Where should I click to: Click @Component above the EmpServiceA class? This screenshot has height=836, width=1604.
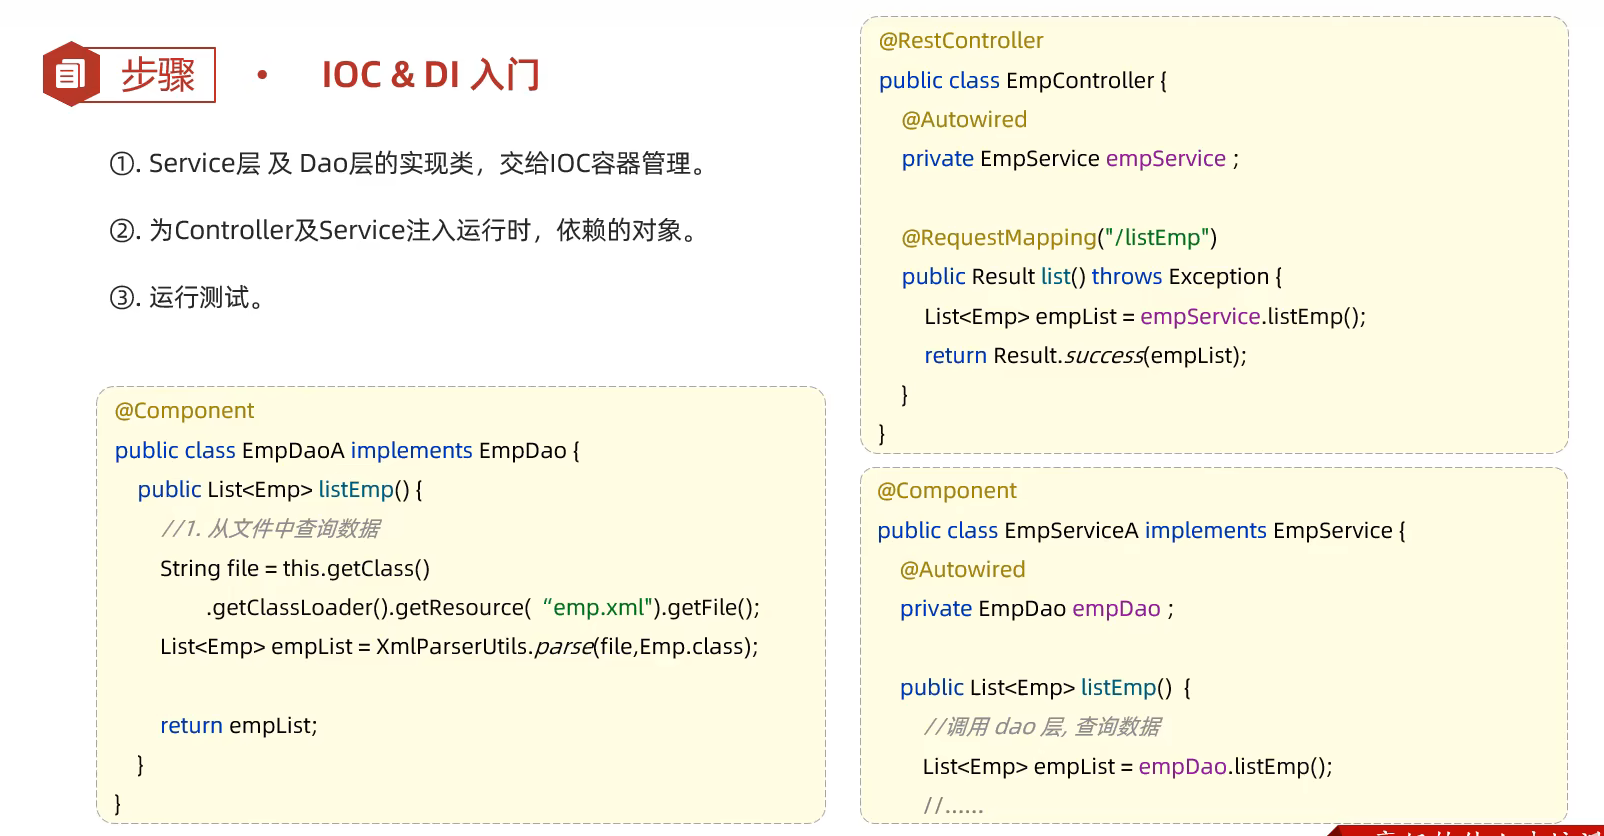point(946,491)
